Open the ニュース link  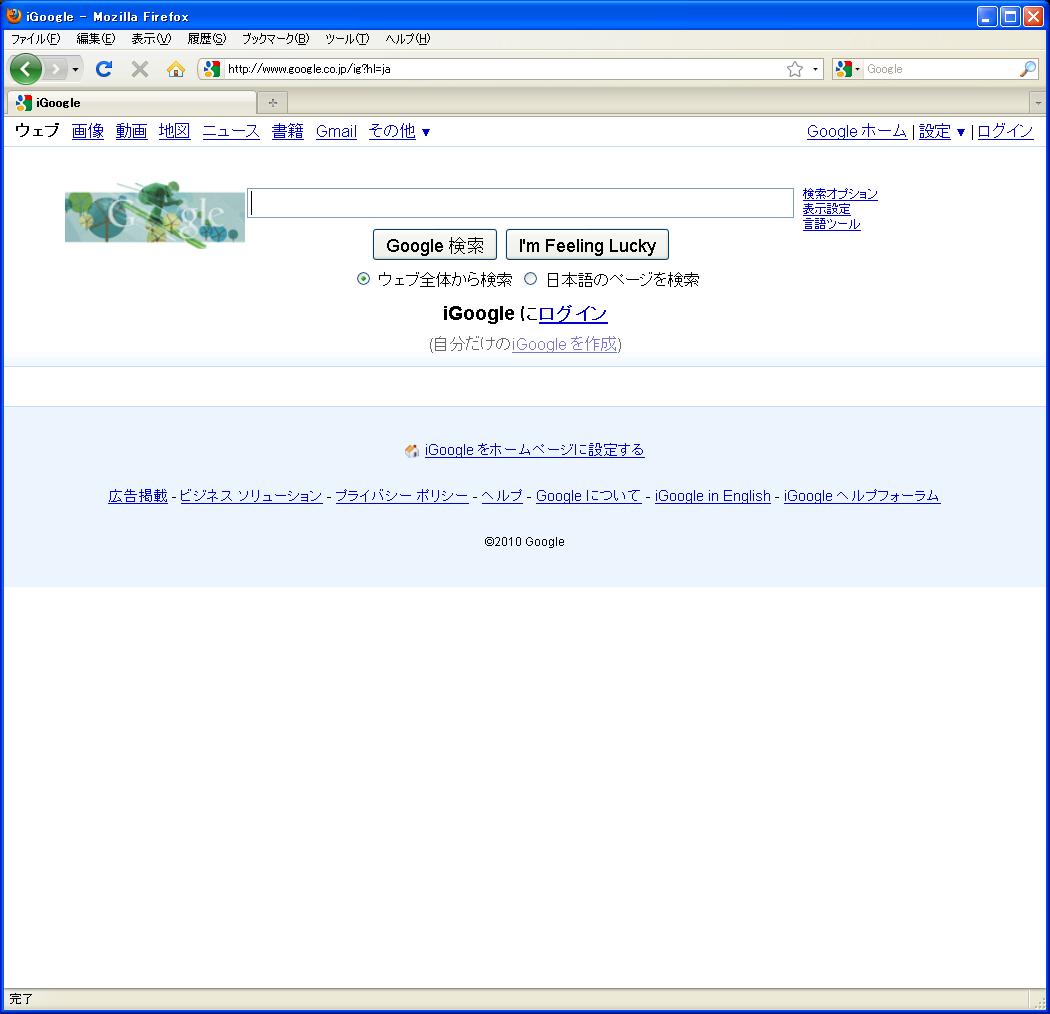coord(231,131)
